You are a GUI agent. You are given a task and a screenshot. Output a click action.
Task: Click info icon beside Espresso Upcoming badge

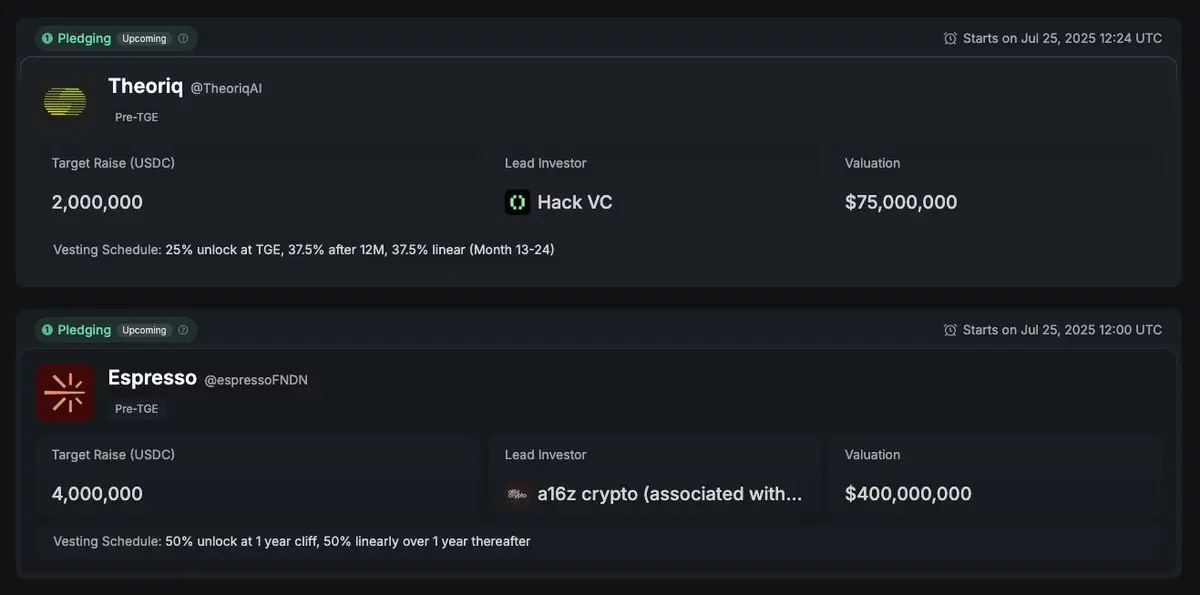coord(183,330)
